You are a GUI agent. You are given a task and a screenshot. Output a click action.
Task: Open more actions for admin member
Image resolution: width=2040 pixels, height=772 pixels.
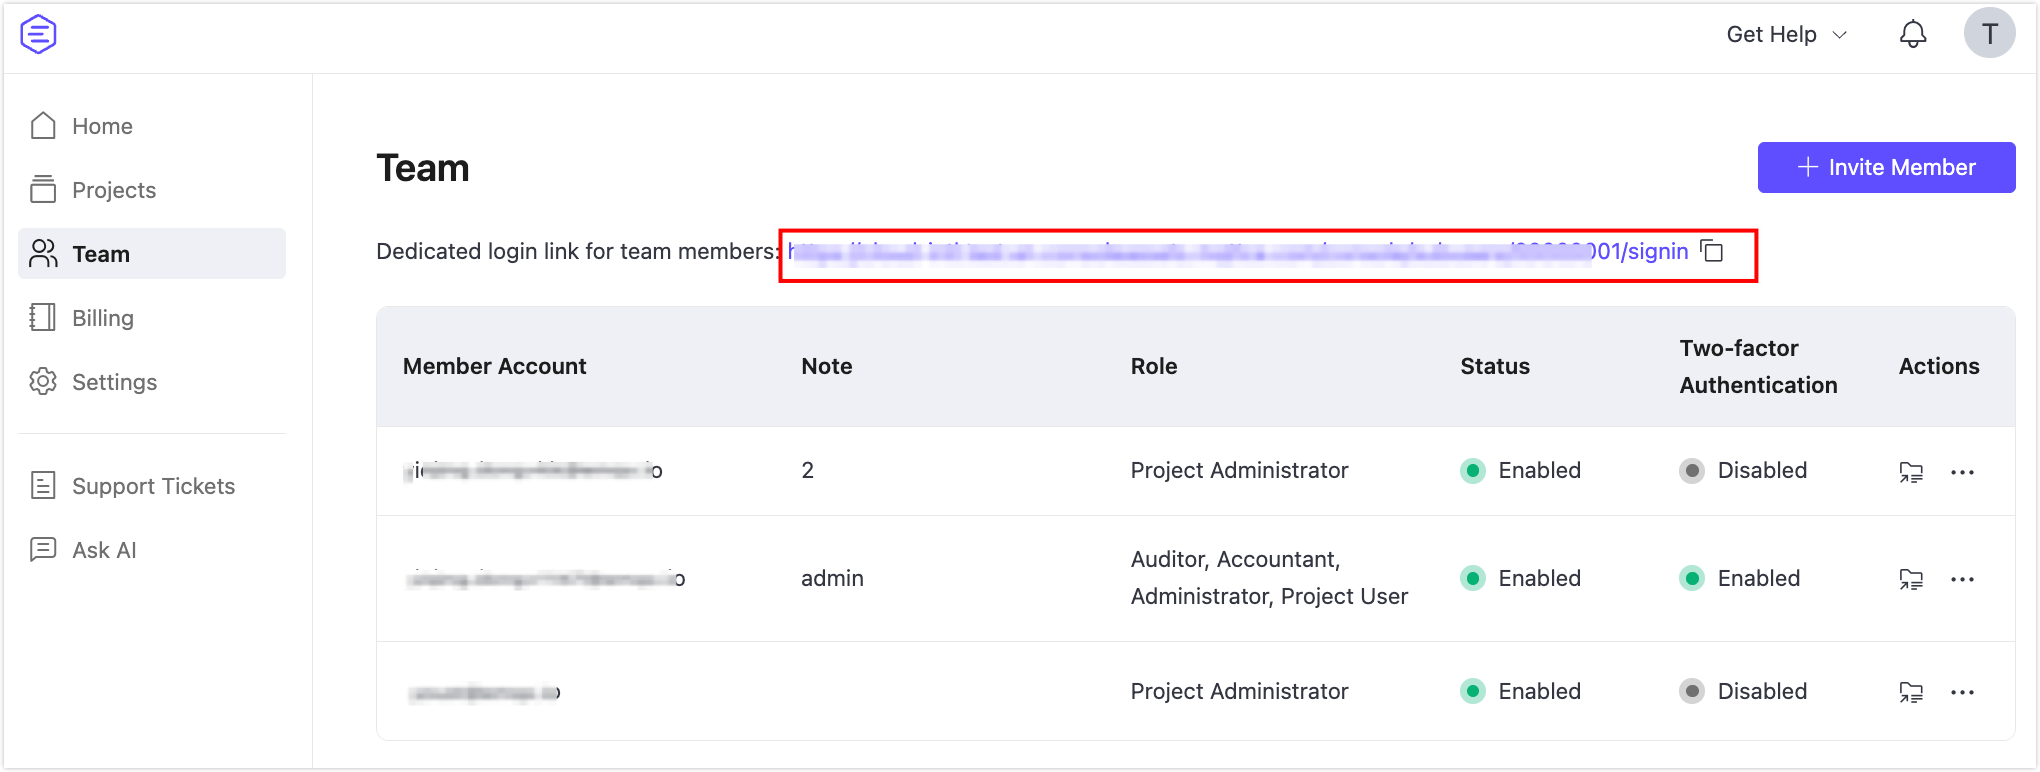(x=1962, y=579)
